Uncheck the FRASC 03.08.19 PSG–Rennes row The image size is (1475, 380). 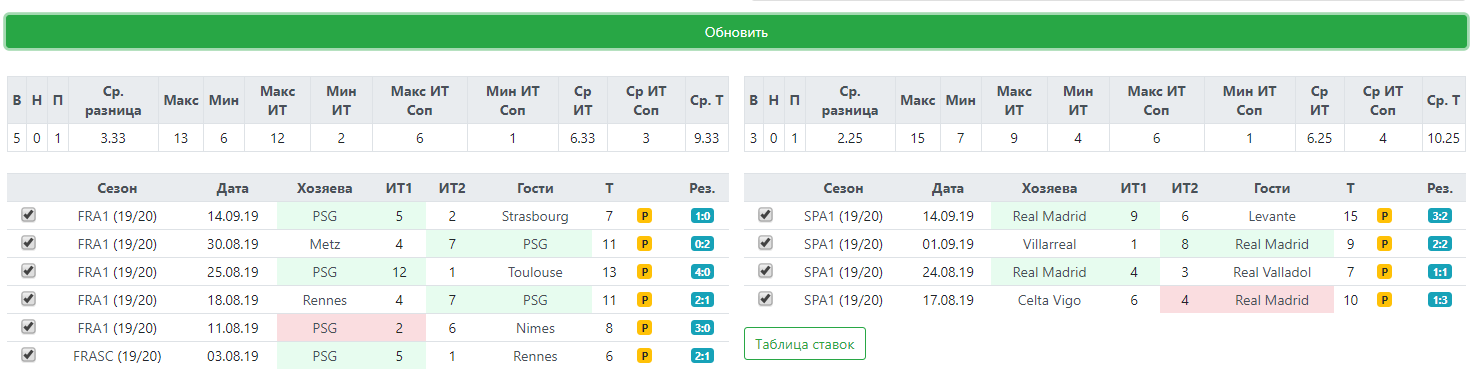[28, 355]
